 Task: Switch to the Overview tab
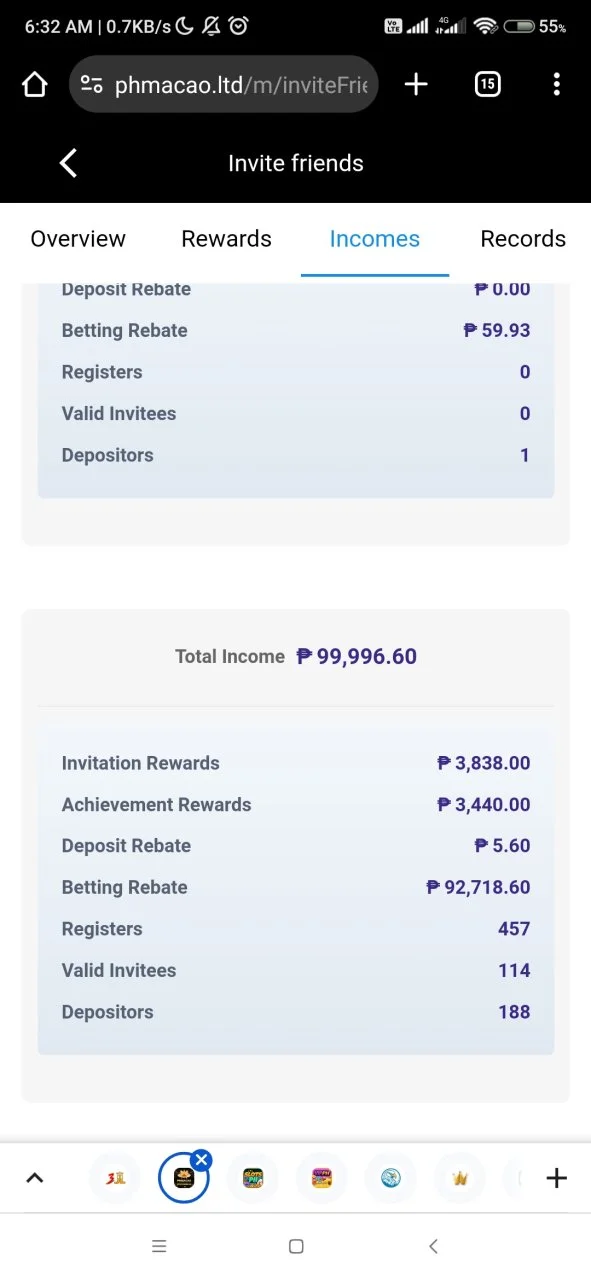tap(78, 239)
